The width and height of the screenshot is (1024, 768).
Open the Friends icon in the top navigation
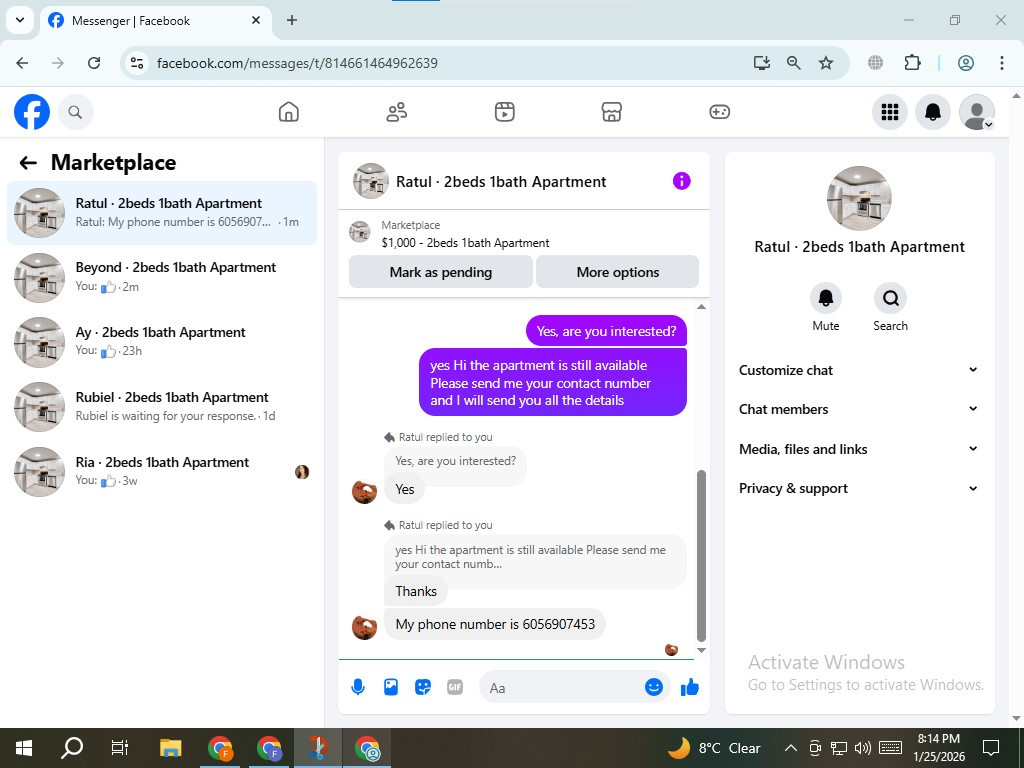point(396,112)
